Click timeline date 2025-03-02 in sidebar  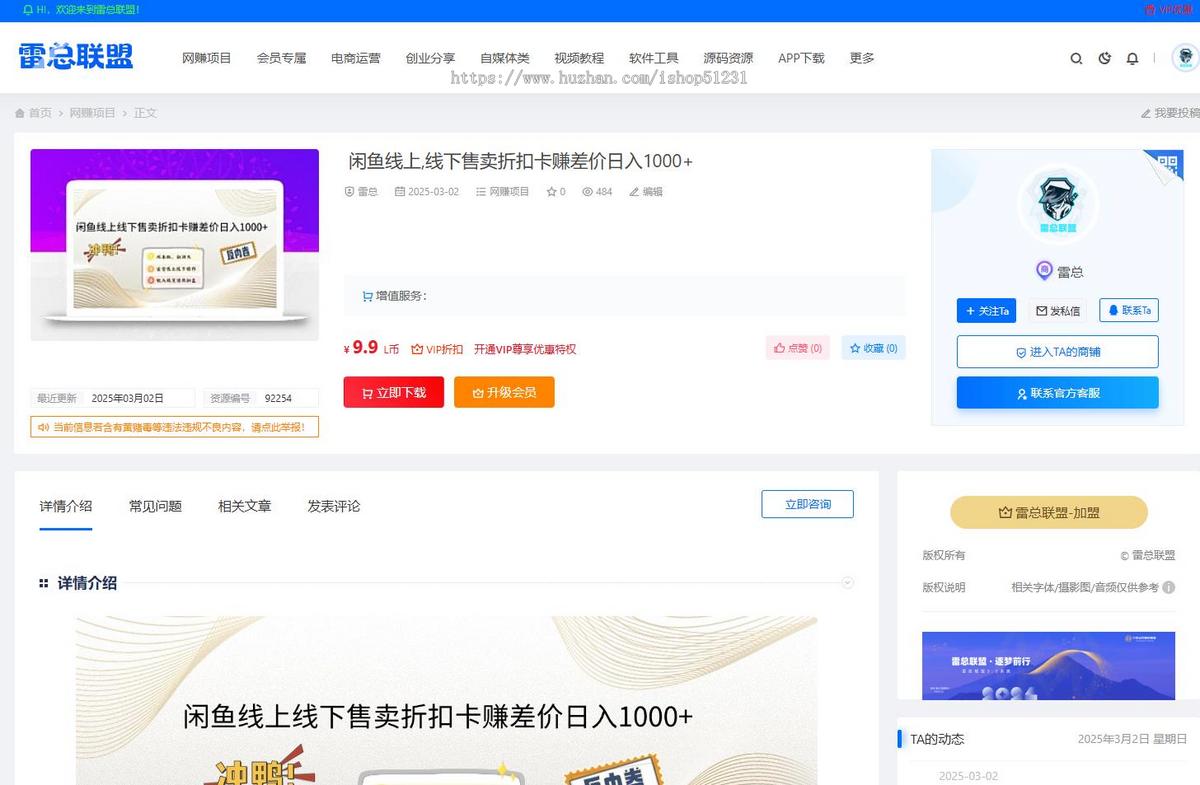[x=968, y=776]
